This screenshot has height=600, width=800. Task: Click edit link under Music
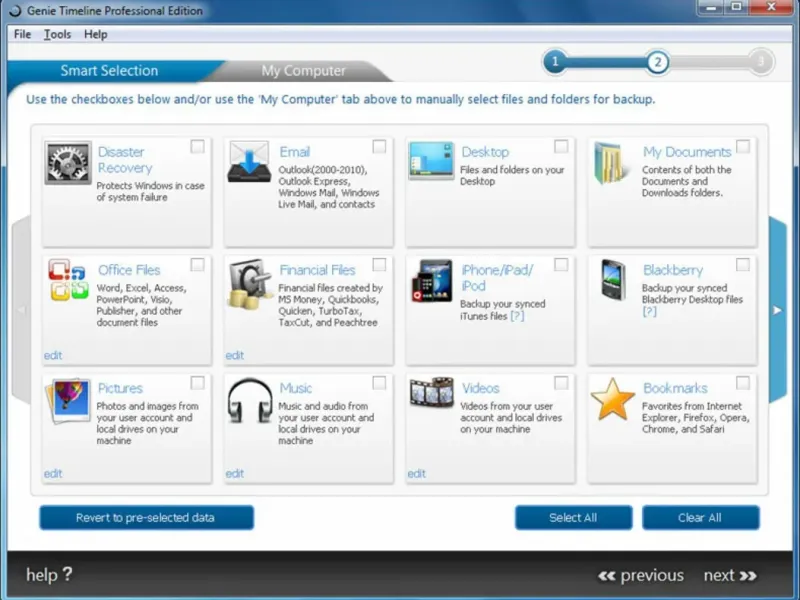click(235, 473)
